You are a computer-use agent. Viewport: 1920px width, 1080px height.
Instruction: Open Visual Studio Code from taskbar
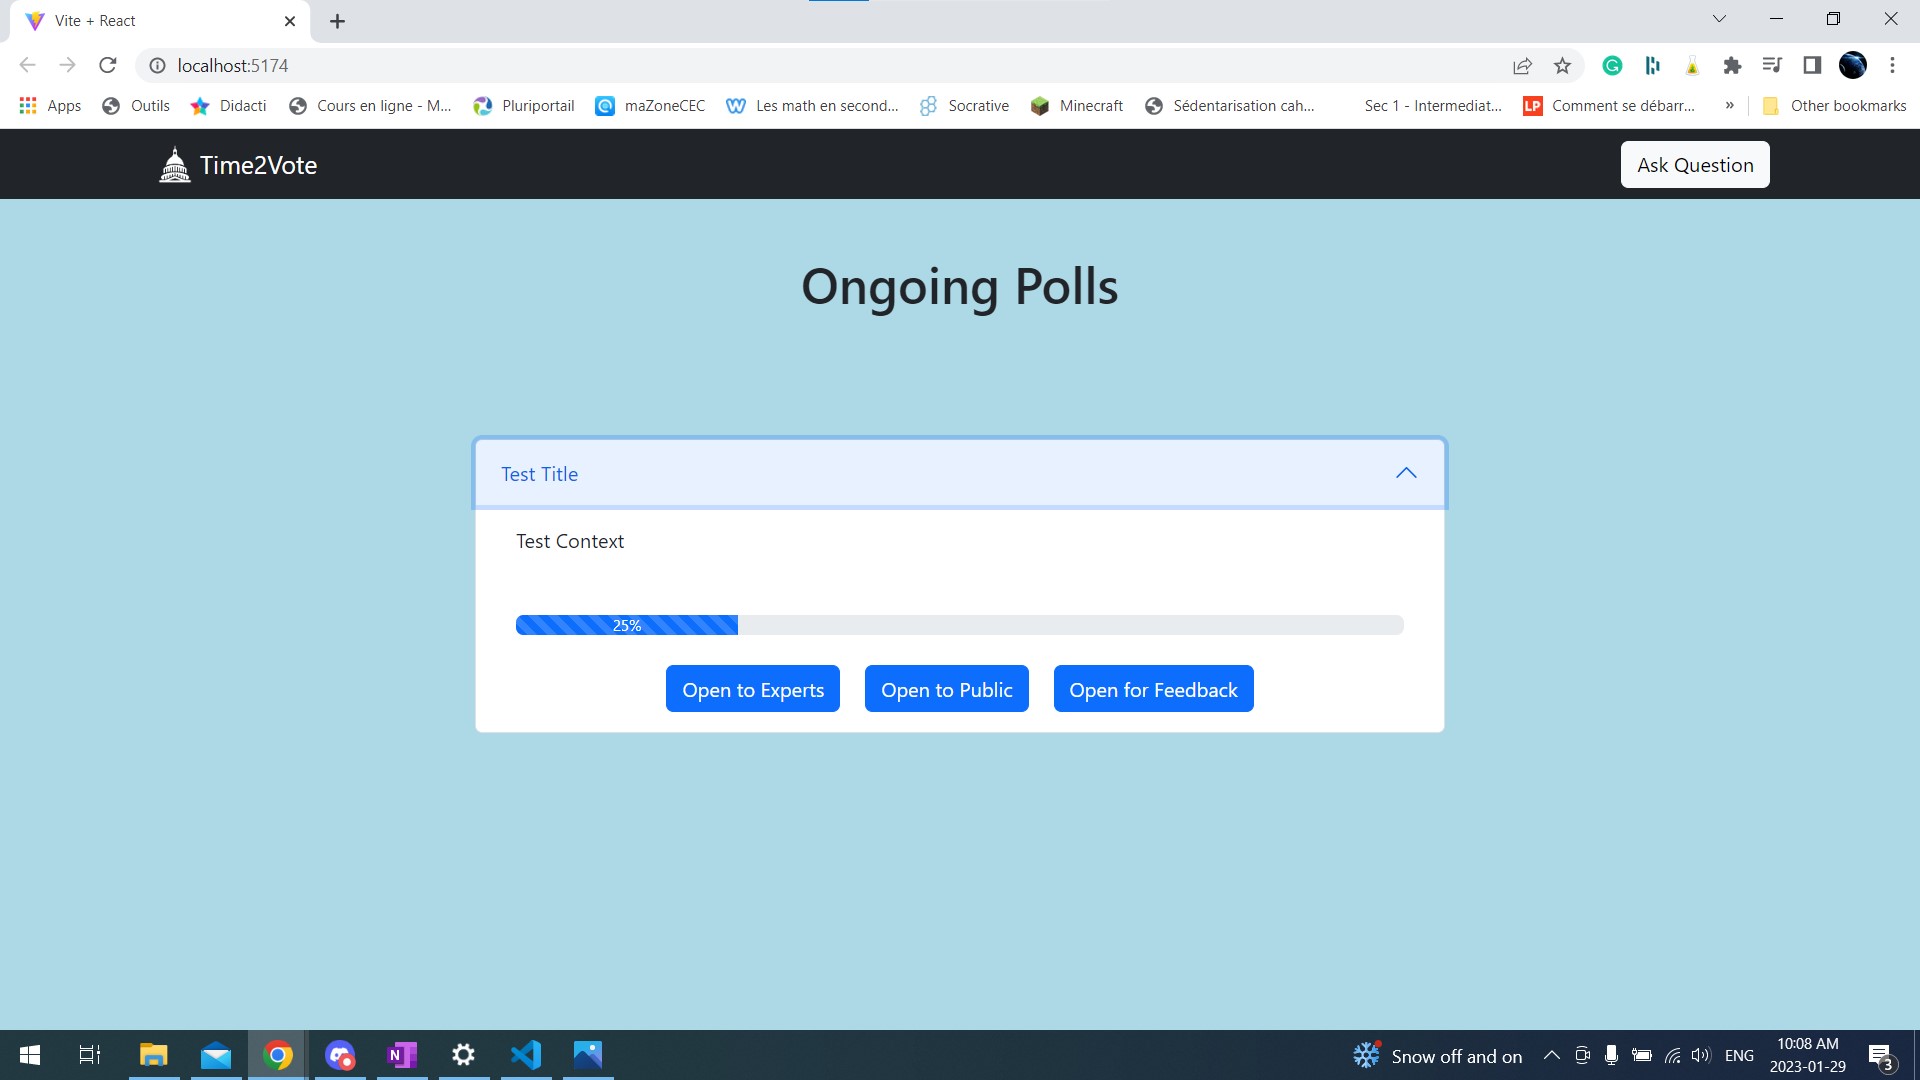(526, 1055)
